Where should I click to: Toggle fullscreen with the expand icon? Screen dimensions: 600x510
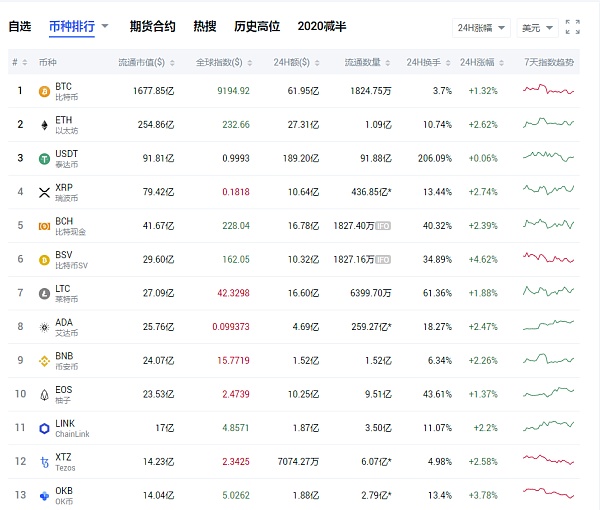572,27
